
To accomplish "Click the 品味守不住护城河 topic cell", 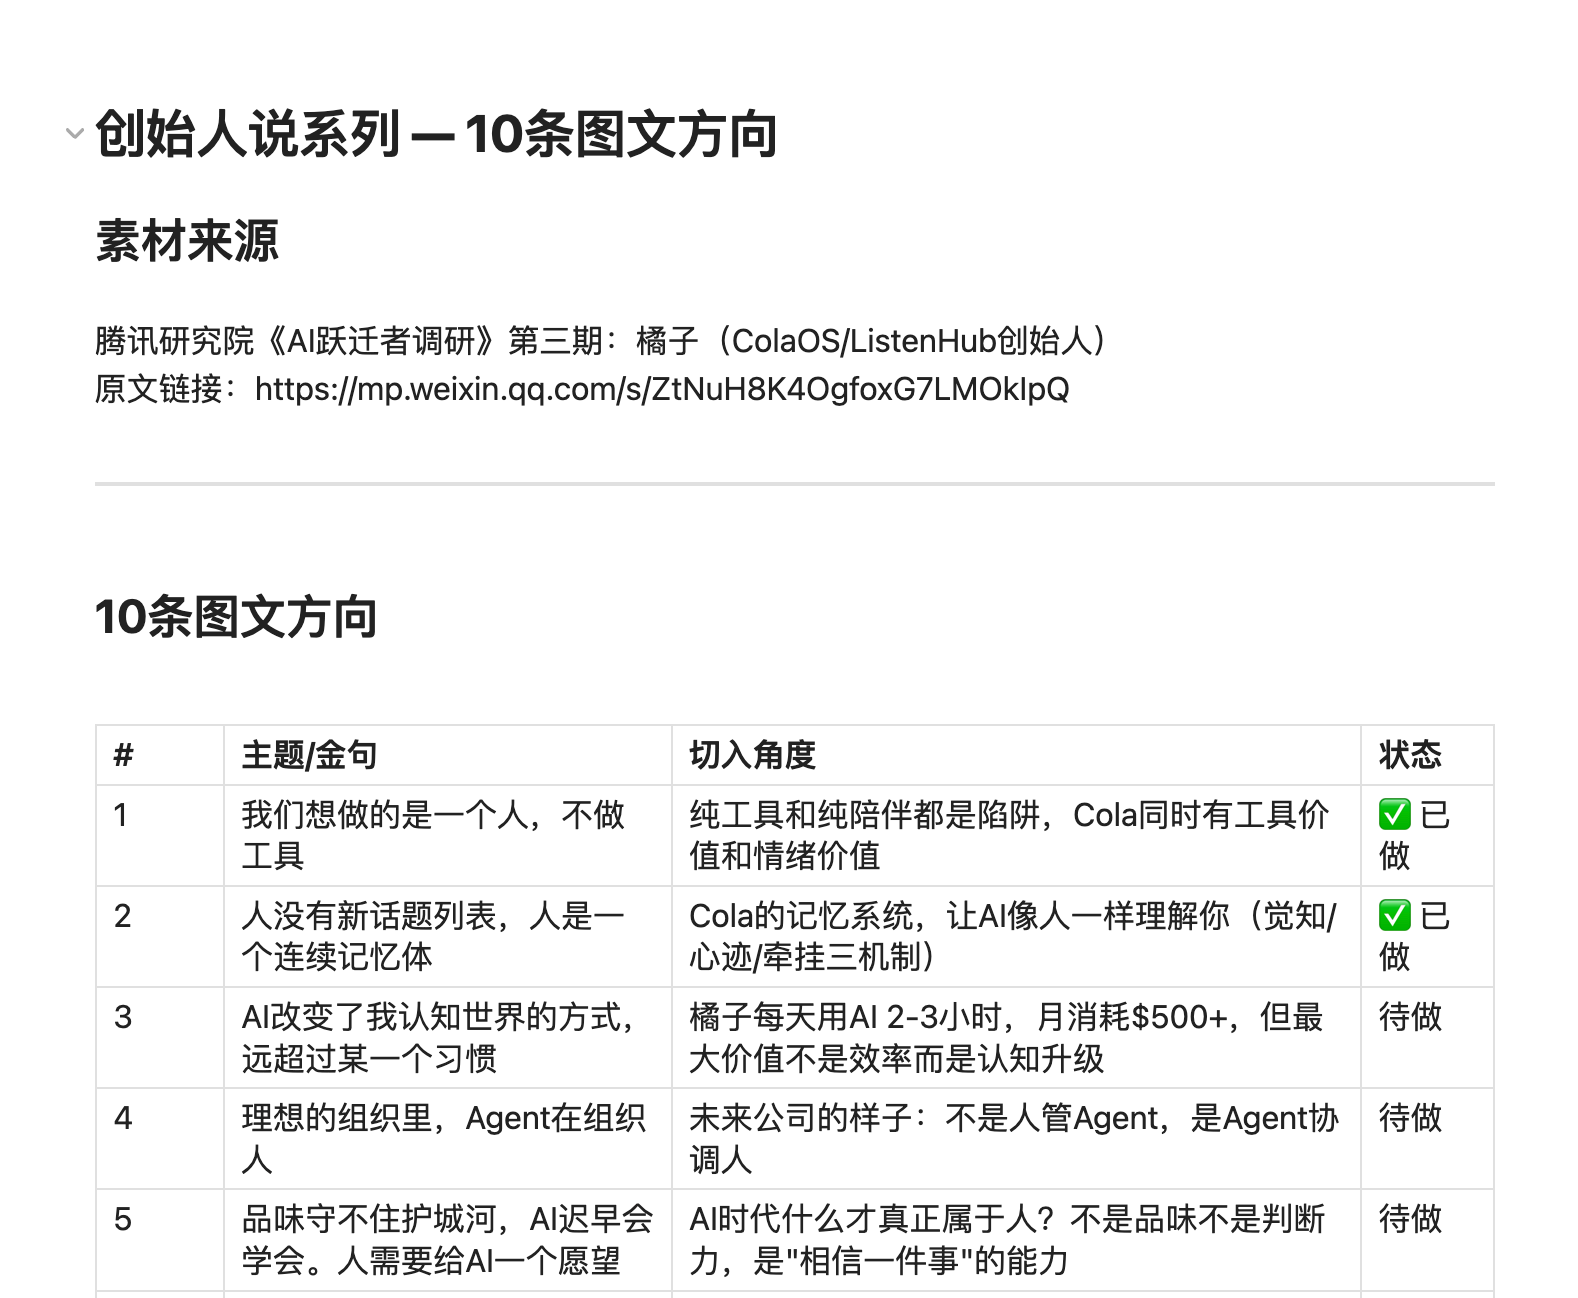I will click(448, 1239).
